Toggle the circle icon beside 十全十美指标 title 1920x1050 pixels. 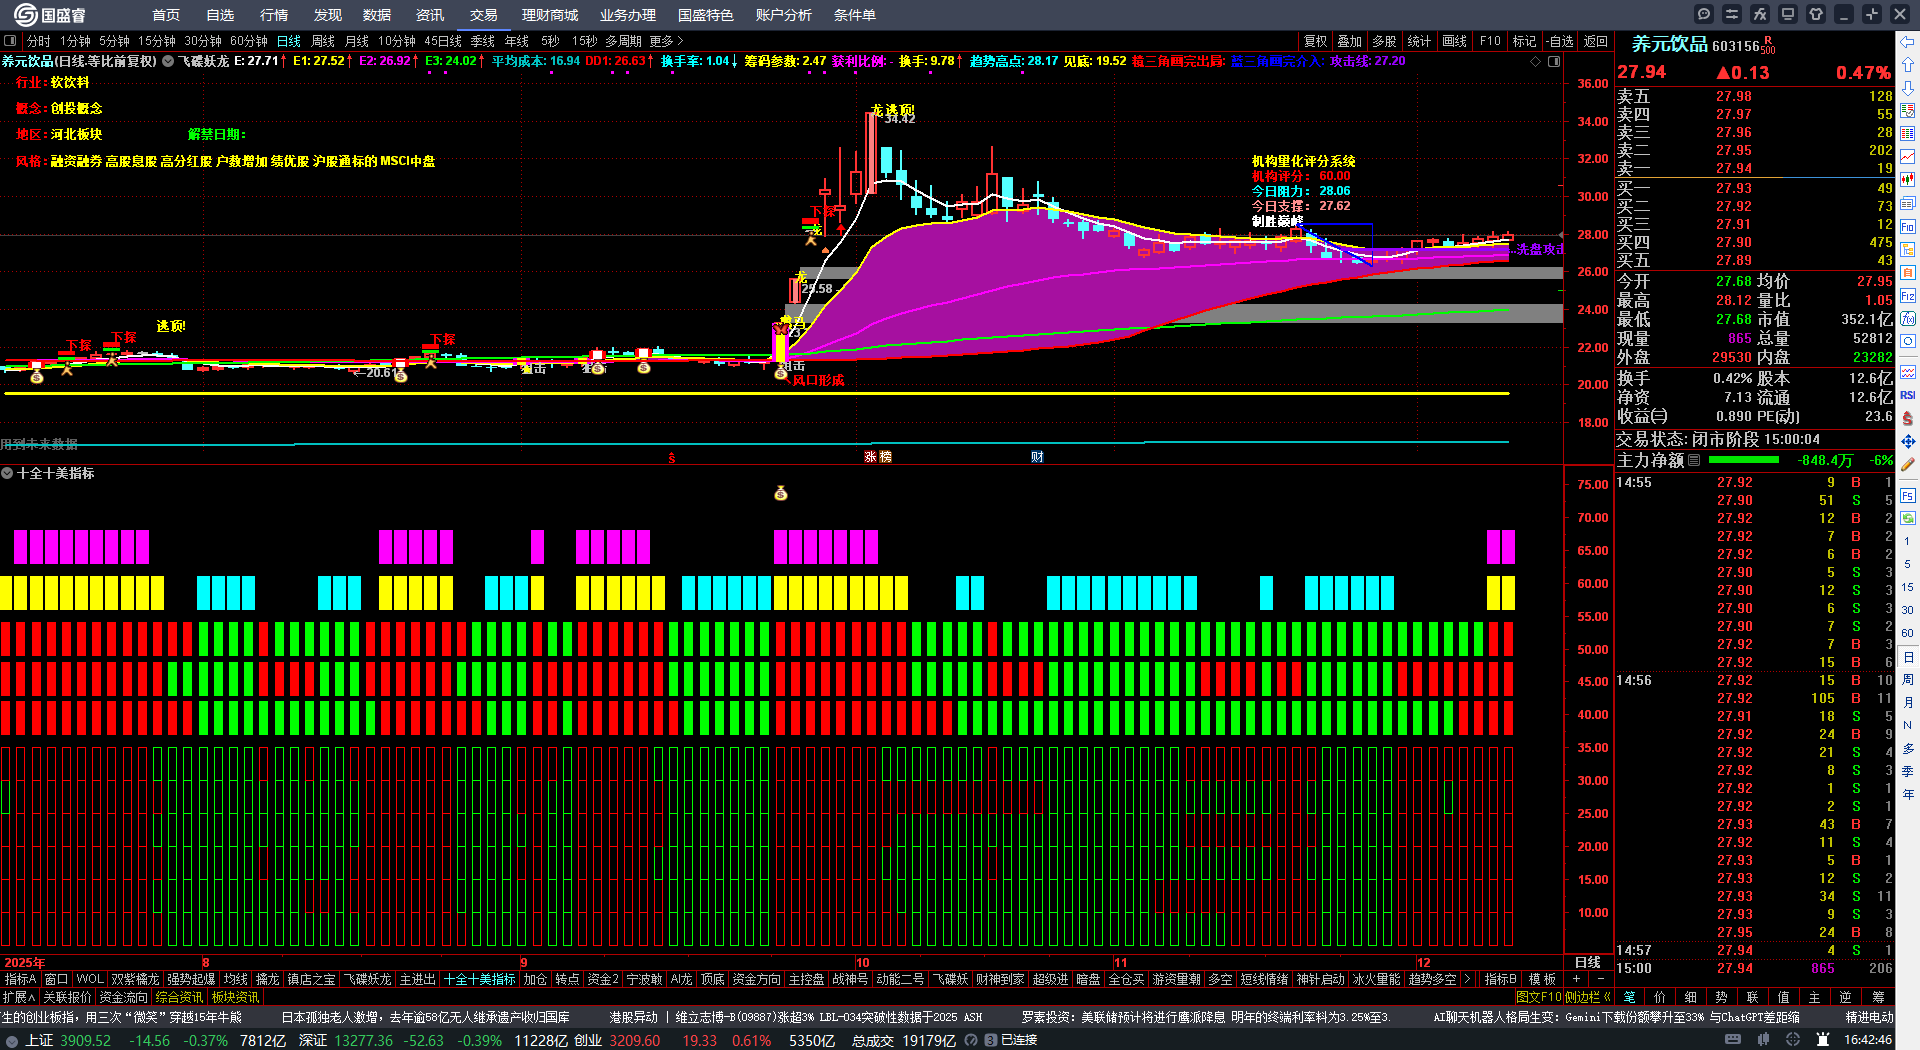[x=7, y=473]
